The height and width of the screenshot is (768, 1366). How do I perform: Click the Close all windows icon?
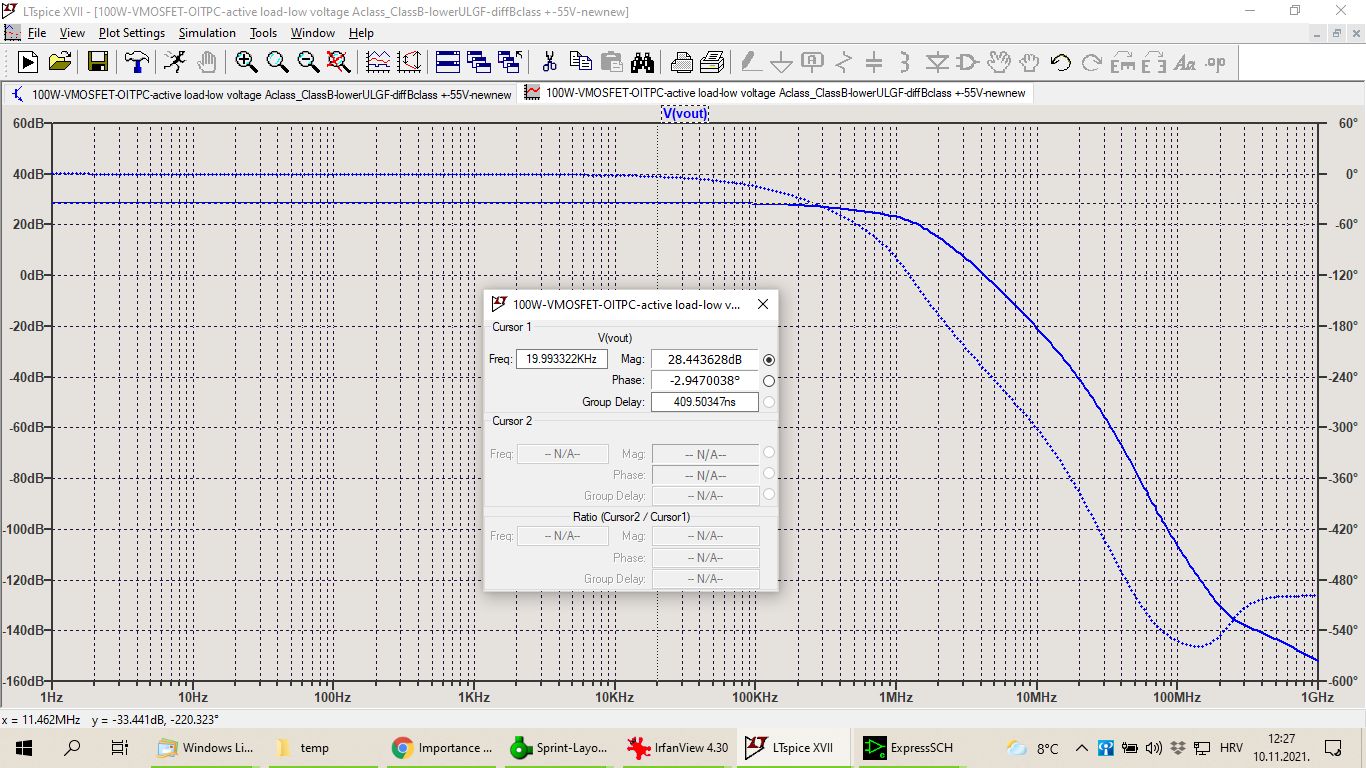pyautogui.click(x=510, y=62)
